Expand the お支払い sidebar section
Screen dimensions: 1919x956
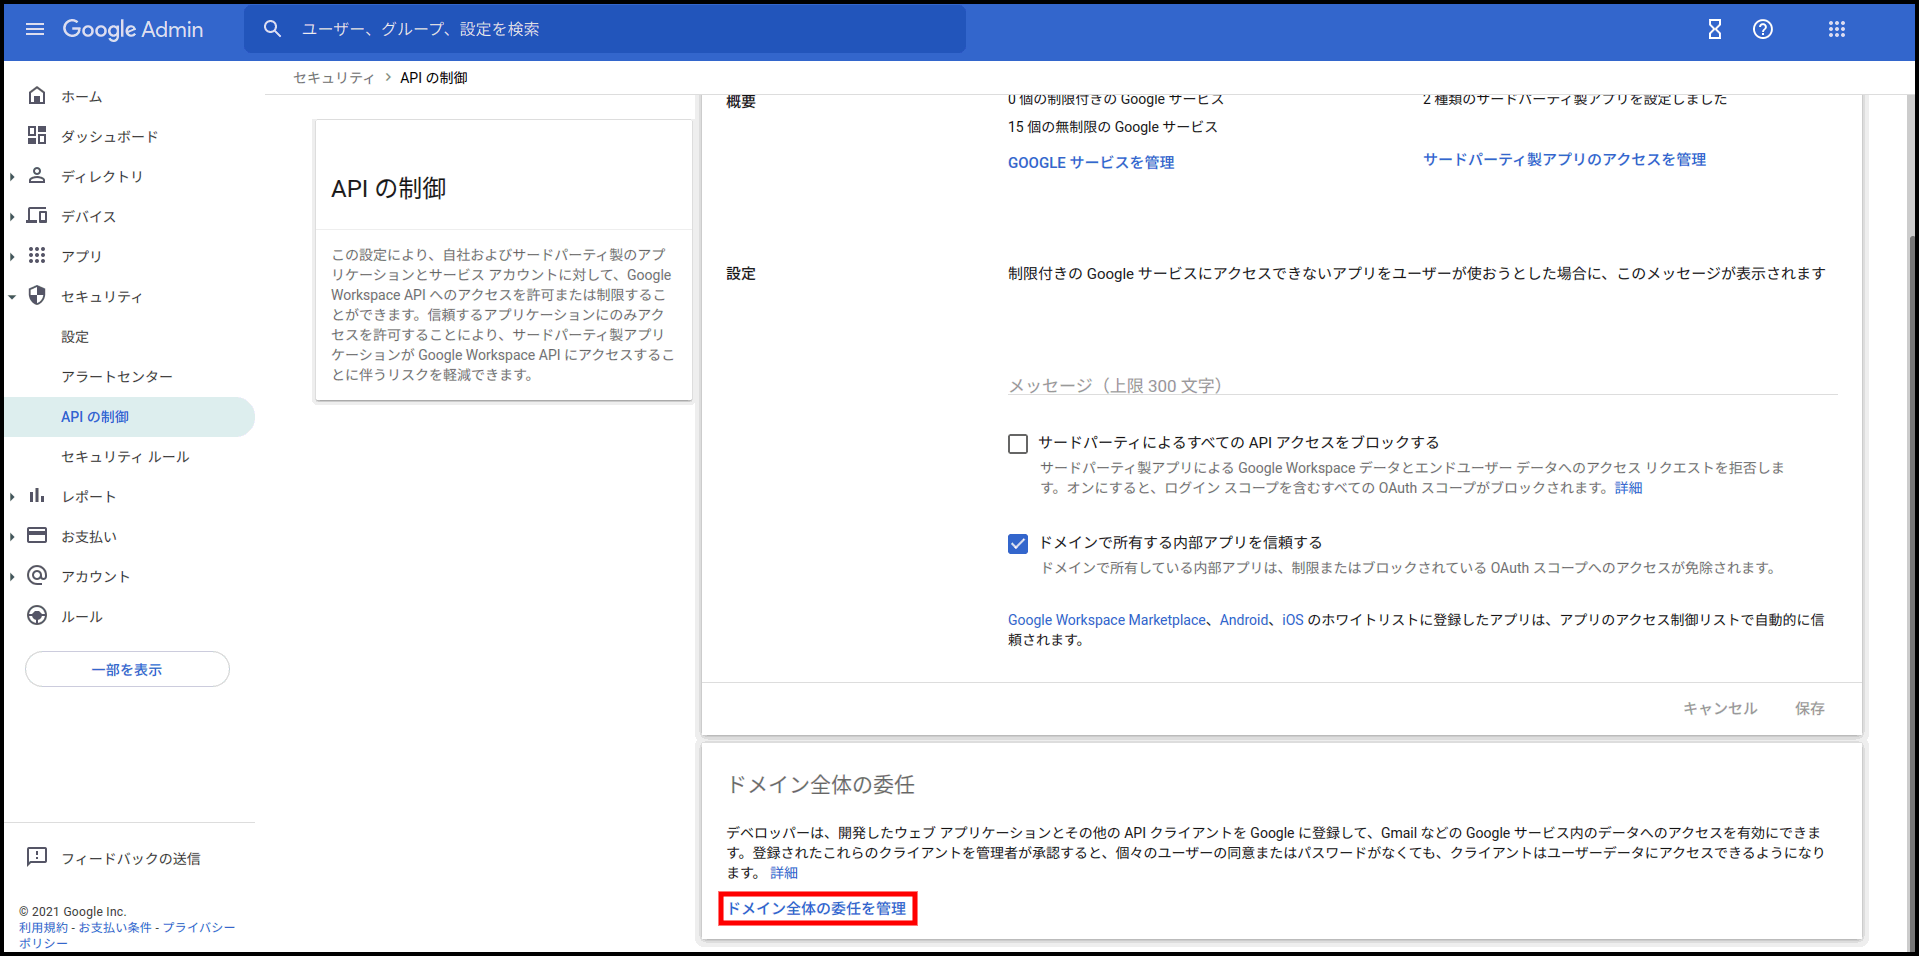(x=12, y=537)
